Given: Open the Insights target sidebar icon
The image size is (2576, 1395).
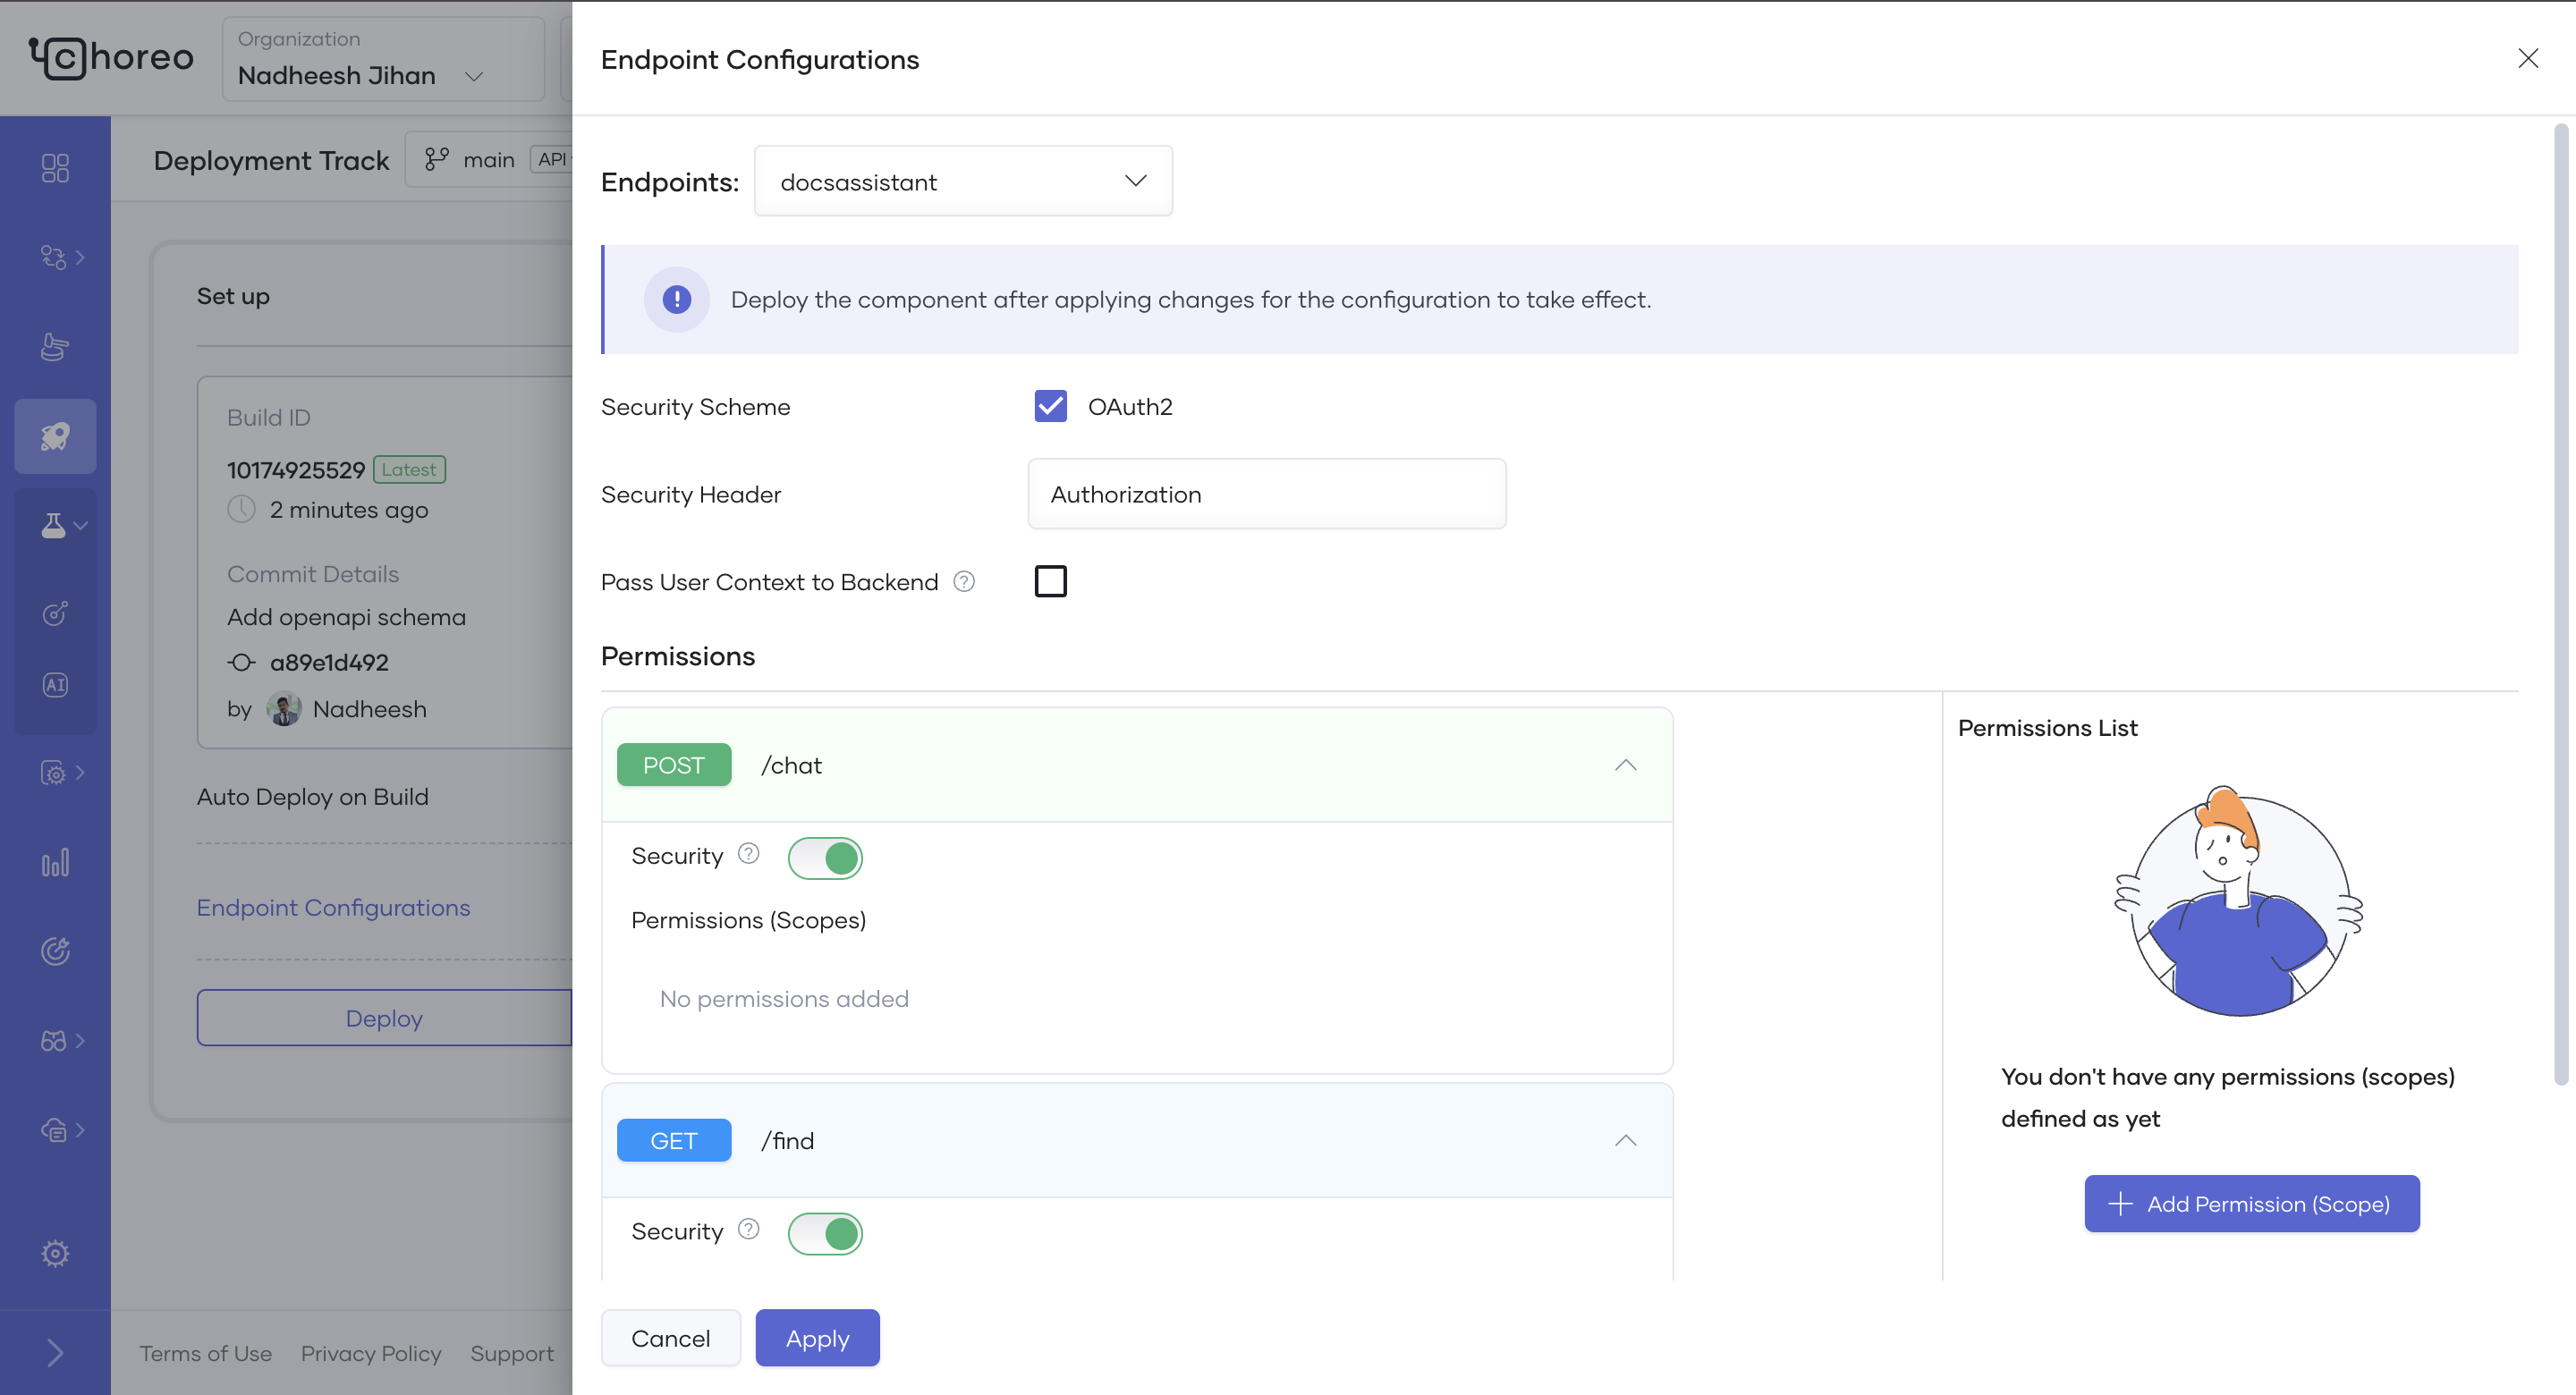Looking at the screenshot, I should (55, 951).
